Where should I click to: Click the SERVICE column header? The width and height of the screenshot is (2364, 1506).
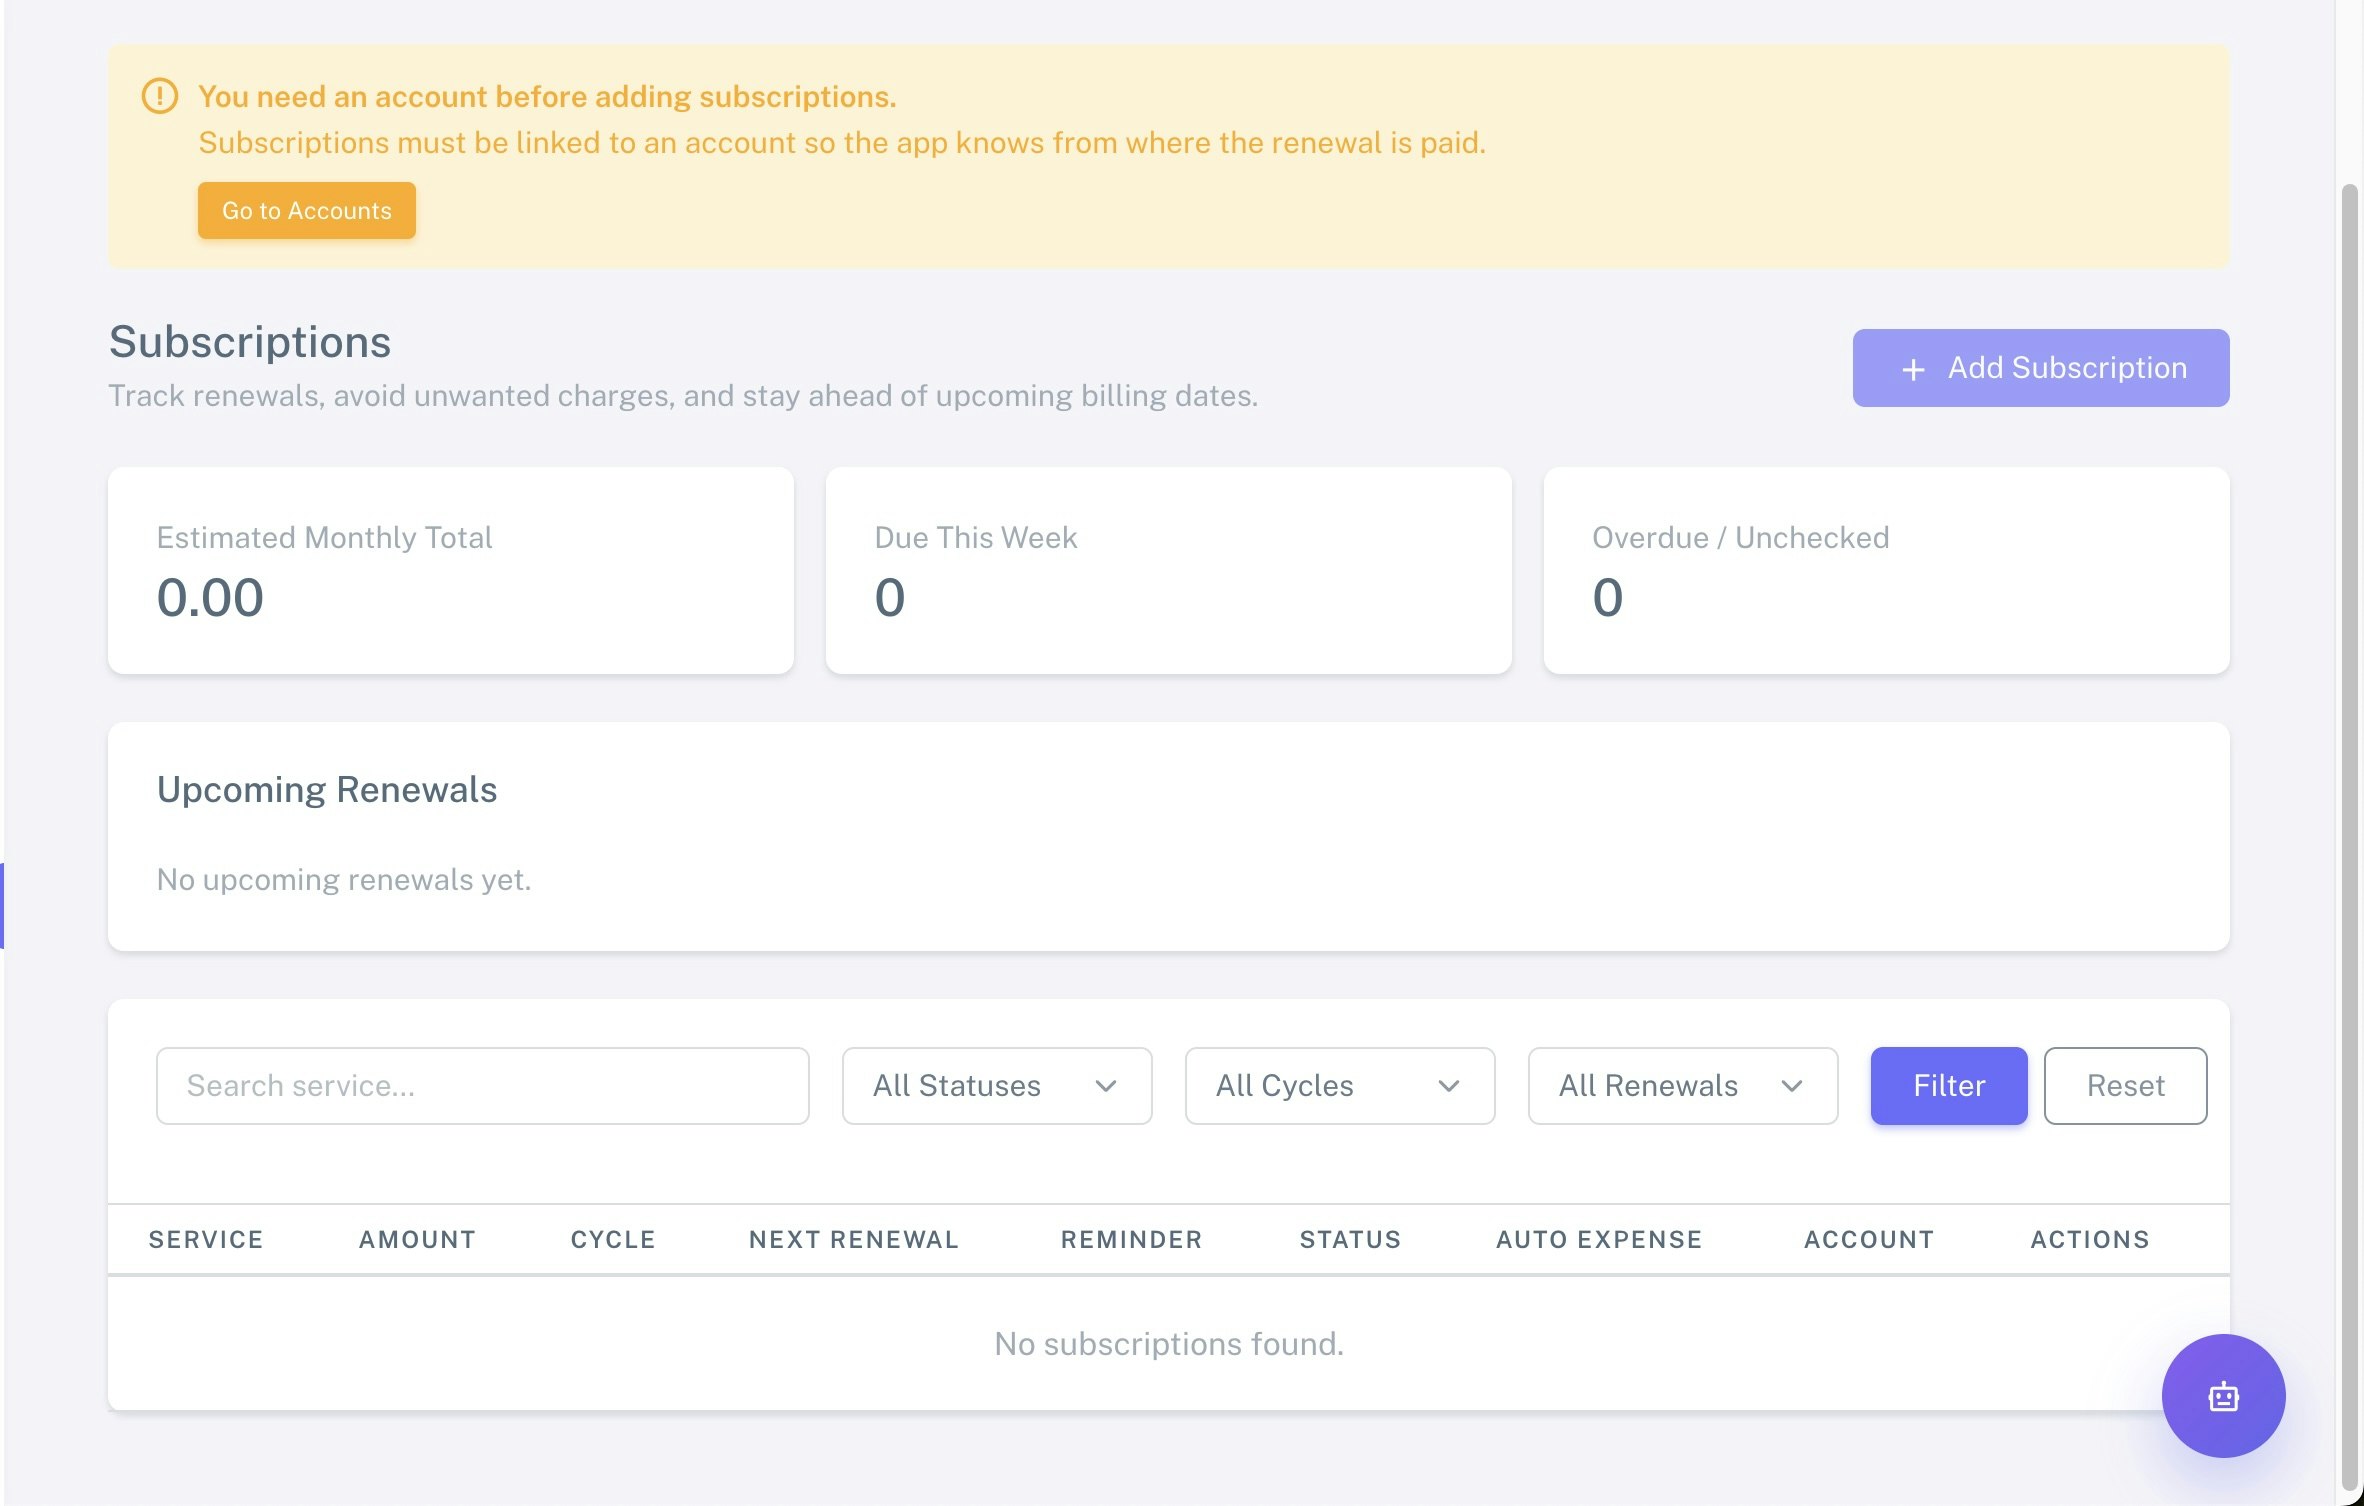pos(206,1239)
